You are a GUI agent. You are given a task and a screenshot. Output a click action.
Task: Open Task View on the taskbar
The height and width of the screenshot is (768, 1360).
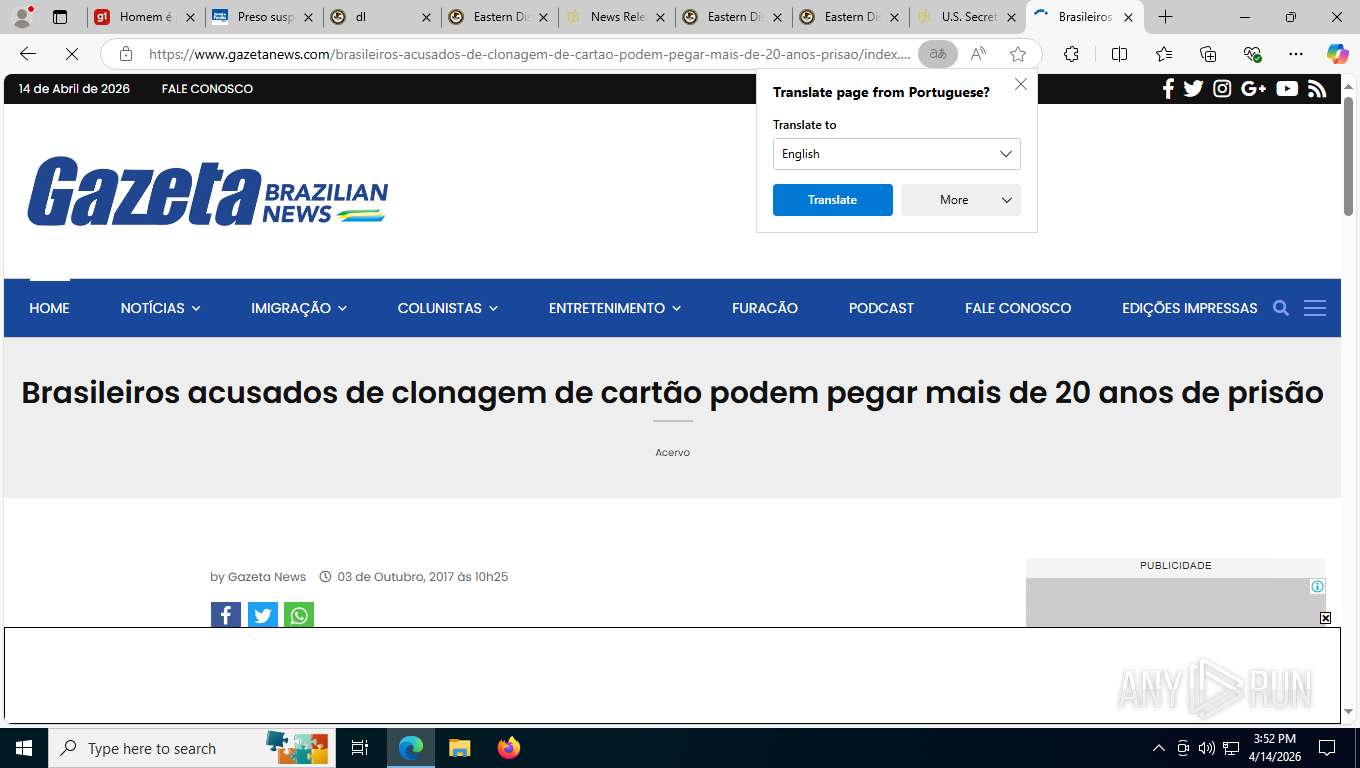(360, 748)
